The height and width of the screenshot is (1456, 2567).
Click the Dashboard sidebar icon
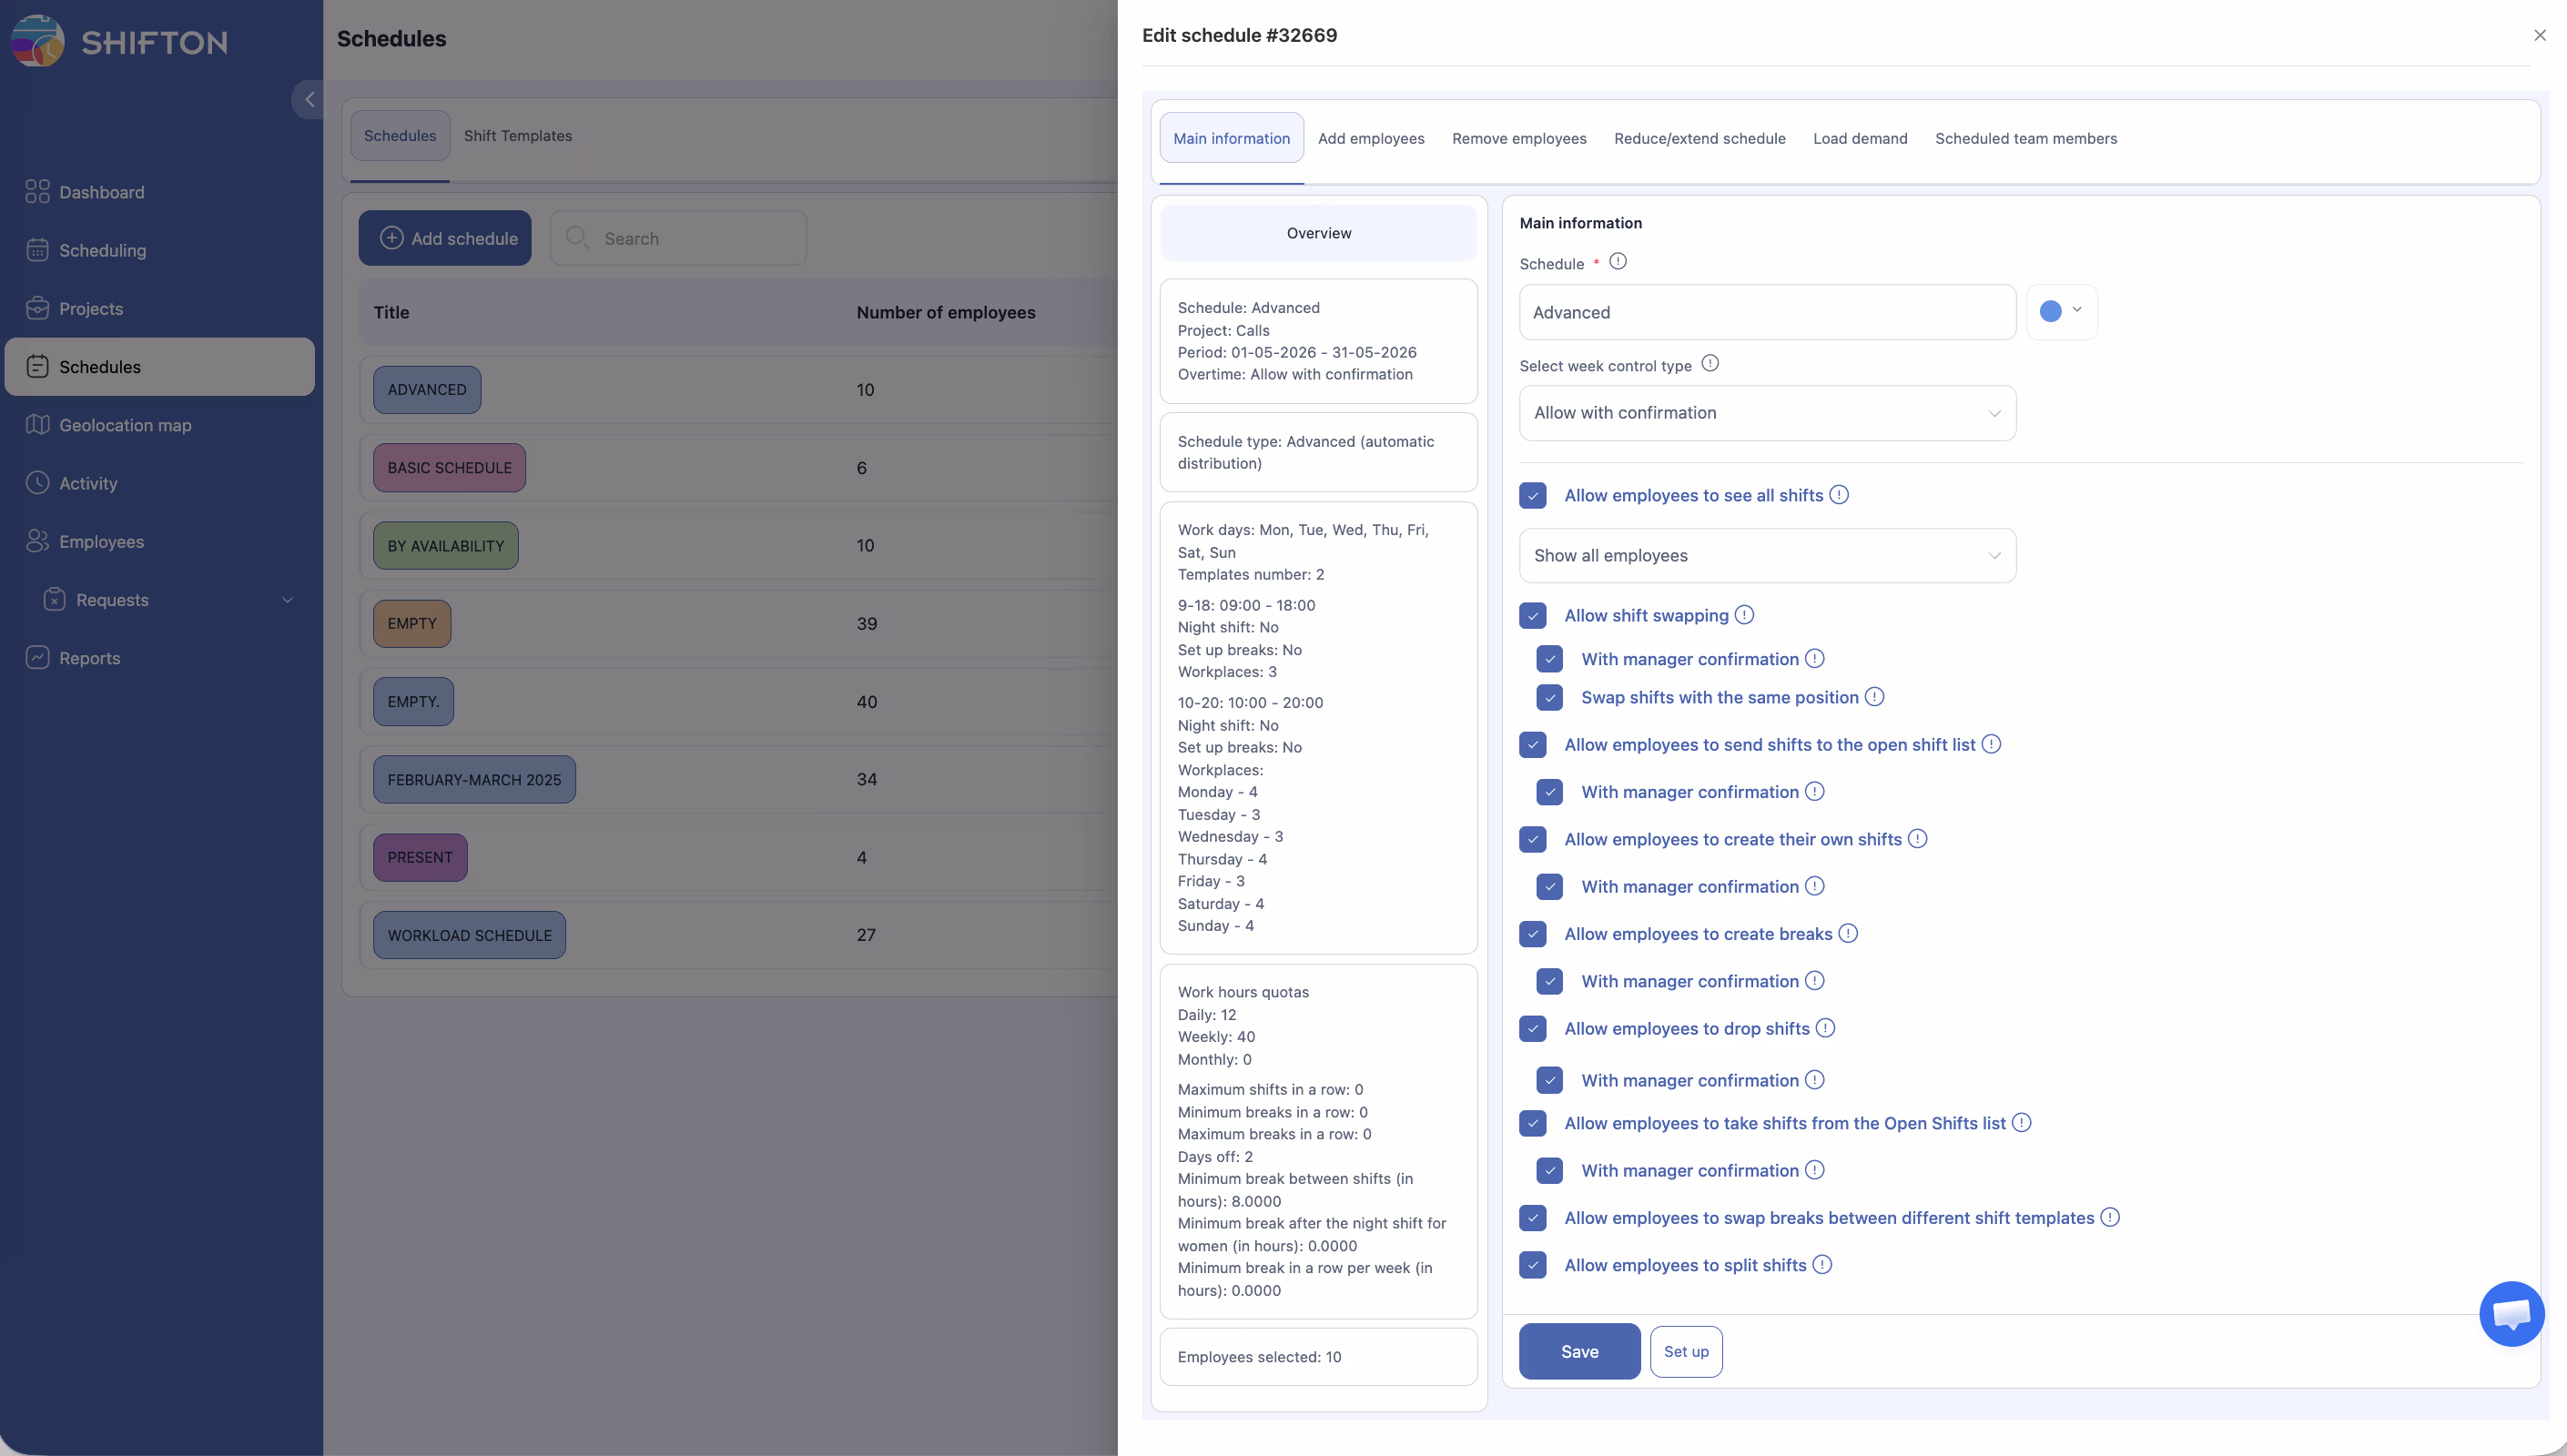(37, 192)
